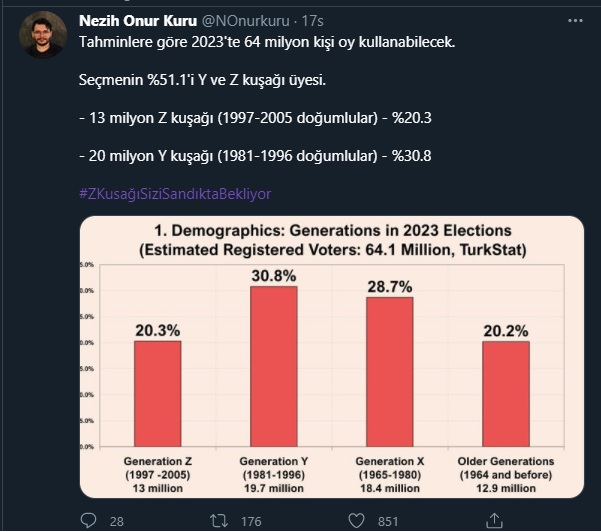Click the 17s tweet timestamp
Image resolution: width=601 pixels, height=532 pixels.
(x=285, y=20)
